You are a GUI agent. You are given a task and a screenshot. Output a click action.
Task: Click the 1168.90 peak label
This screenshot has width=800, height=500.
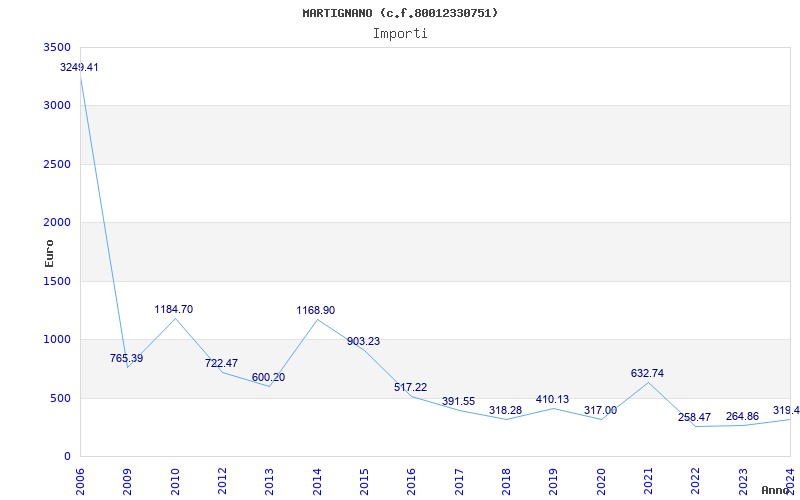[316, 310]
